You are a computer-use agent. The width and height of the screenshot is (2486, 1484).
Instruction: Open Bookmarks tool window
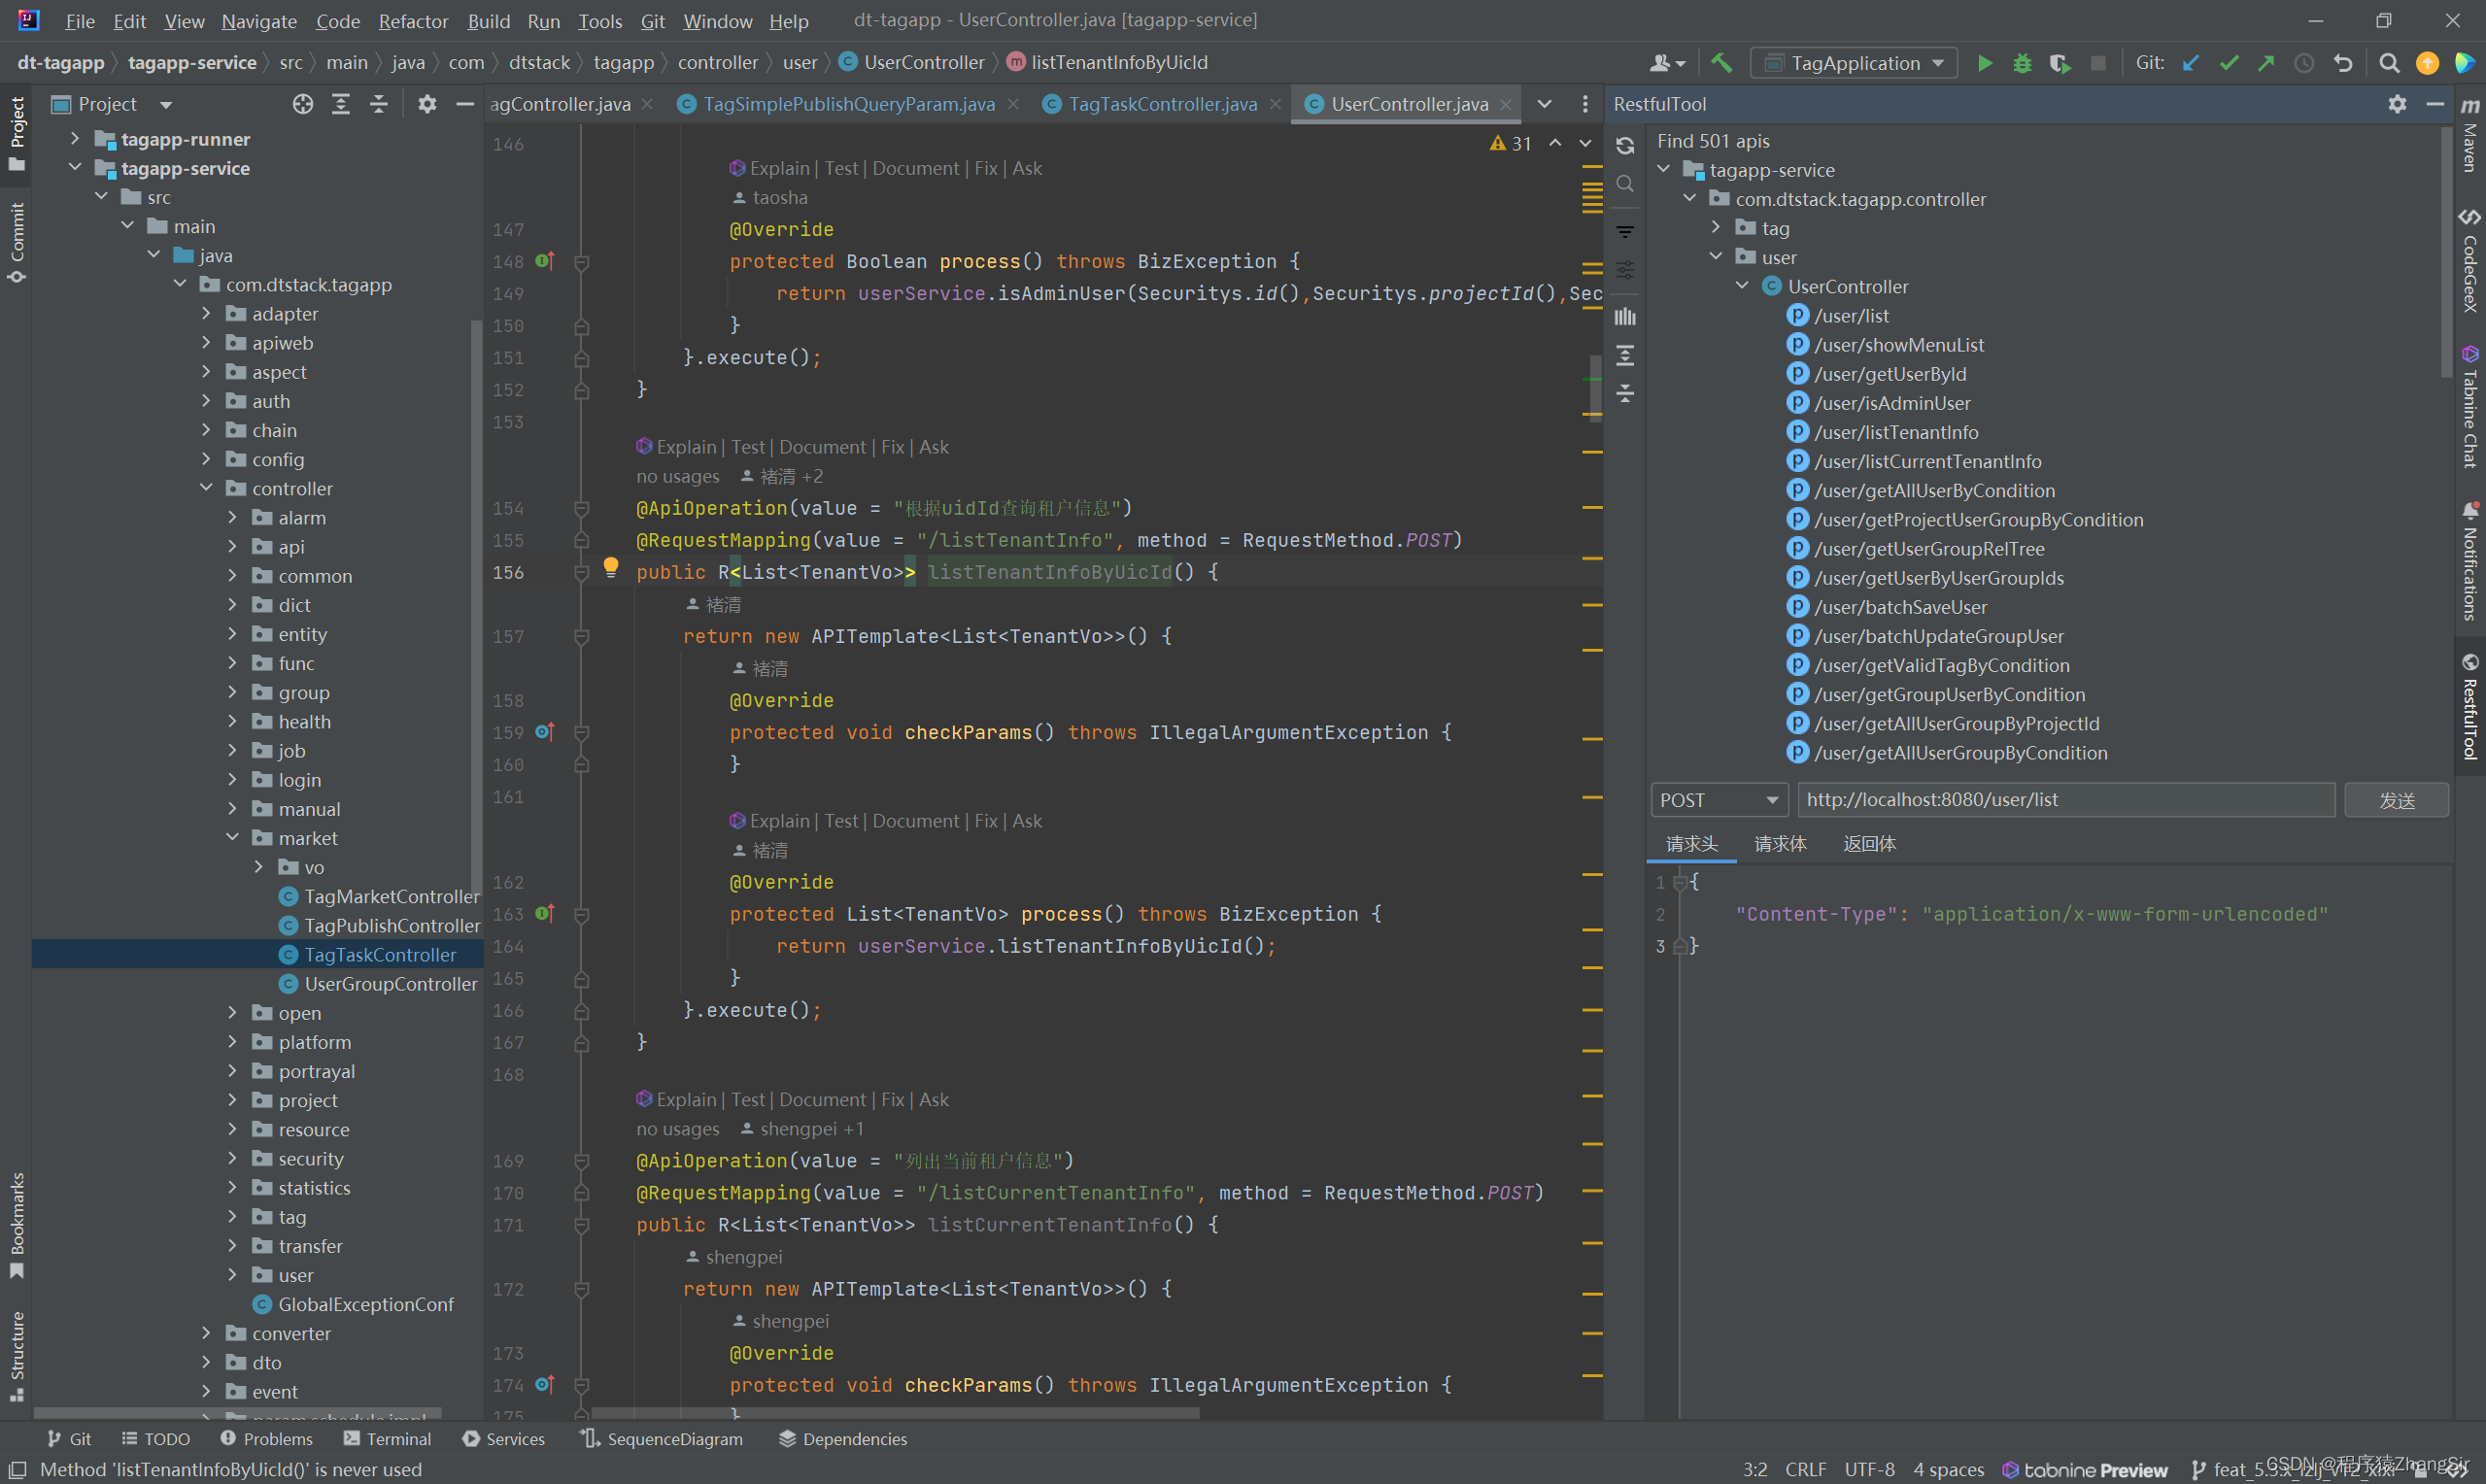[17, 1225]
